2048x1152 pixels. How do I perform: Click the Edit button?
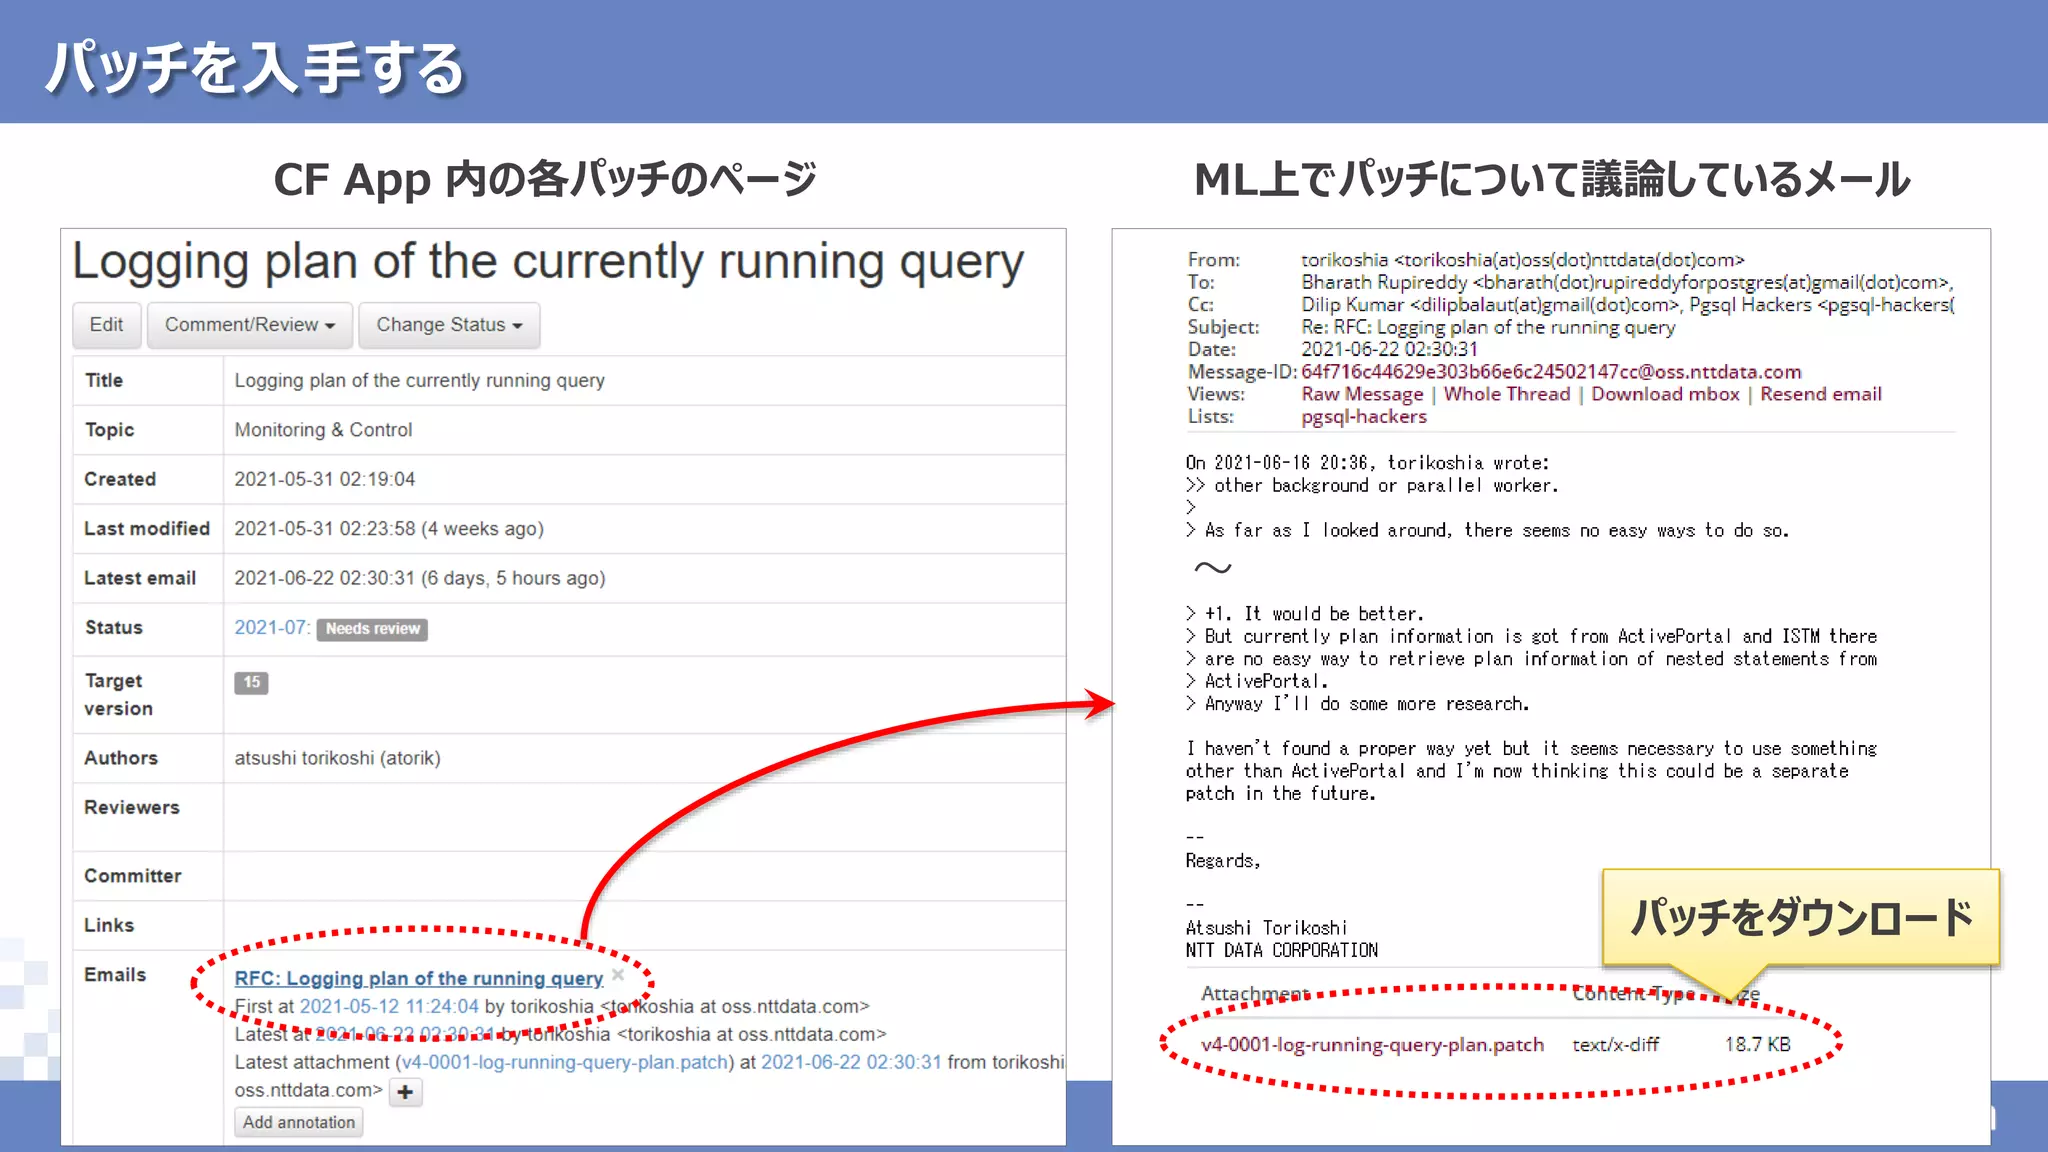tap(106, 325)
